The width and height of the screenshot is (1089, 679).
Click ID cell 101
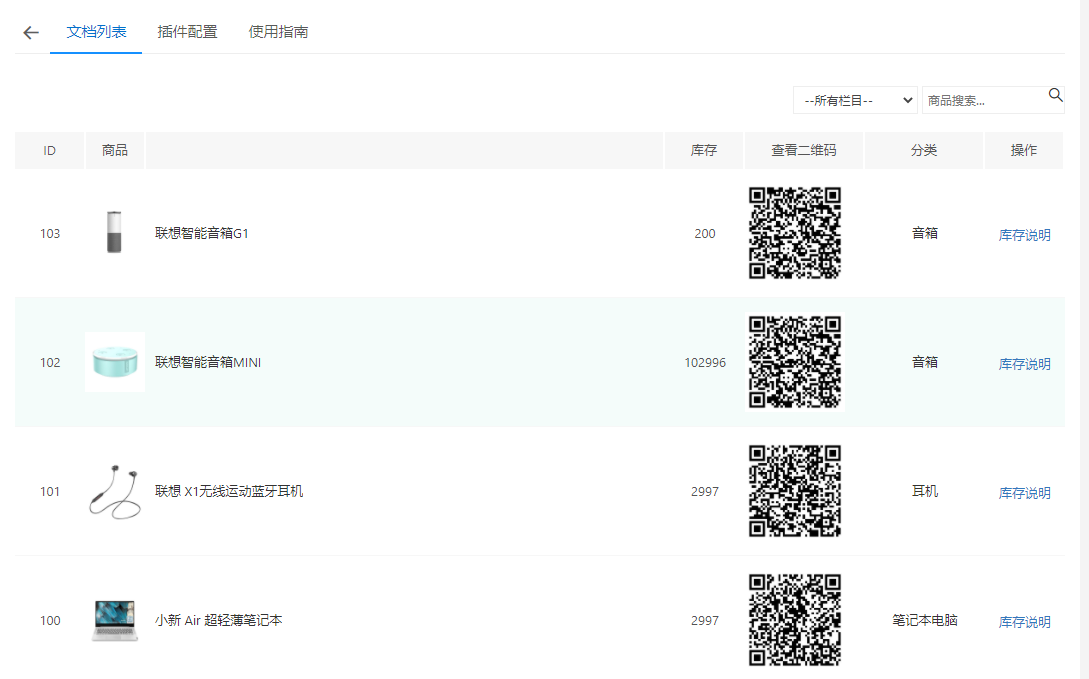point(50,492)
